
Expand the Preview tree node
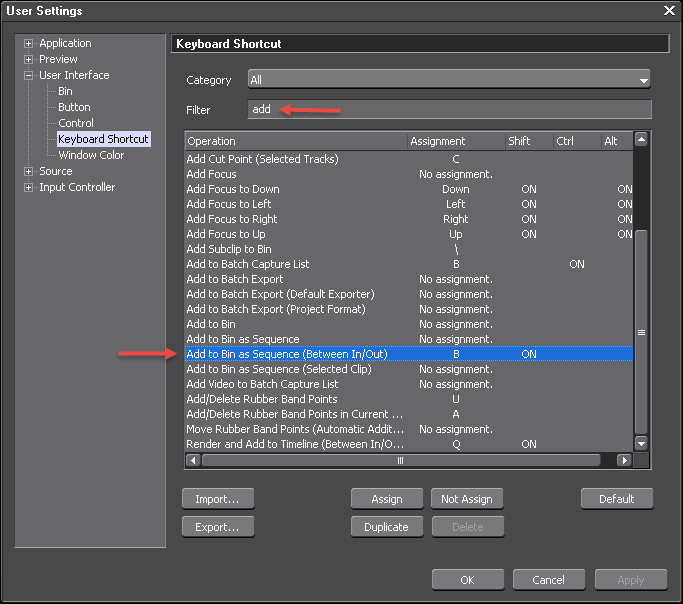(x=29, y=60)
